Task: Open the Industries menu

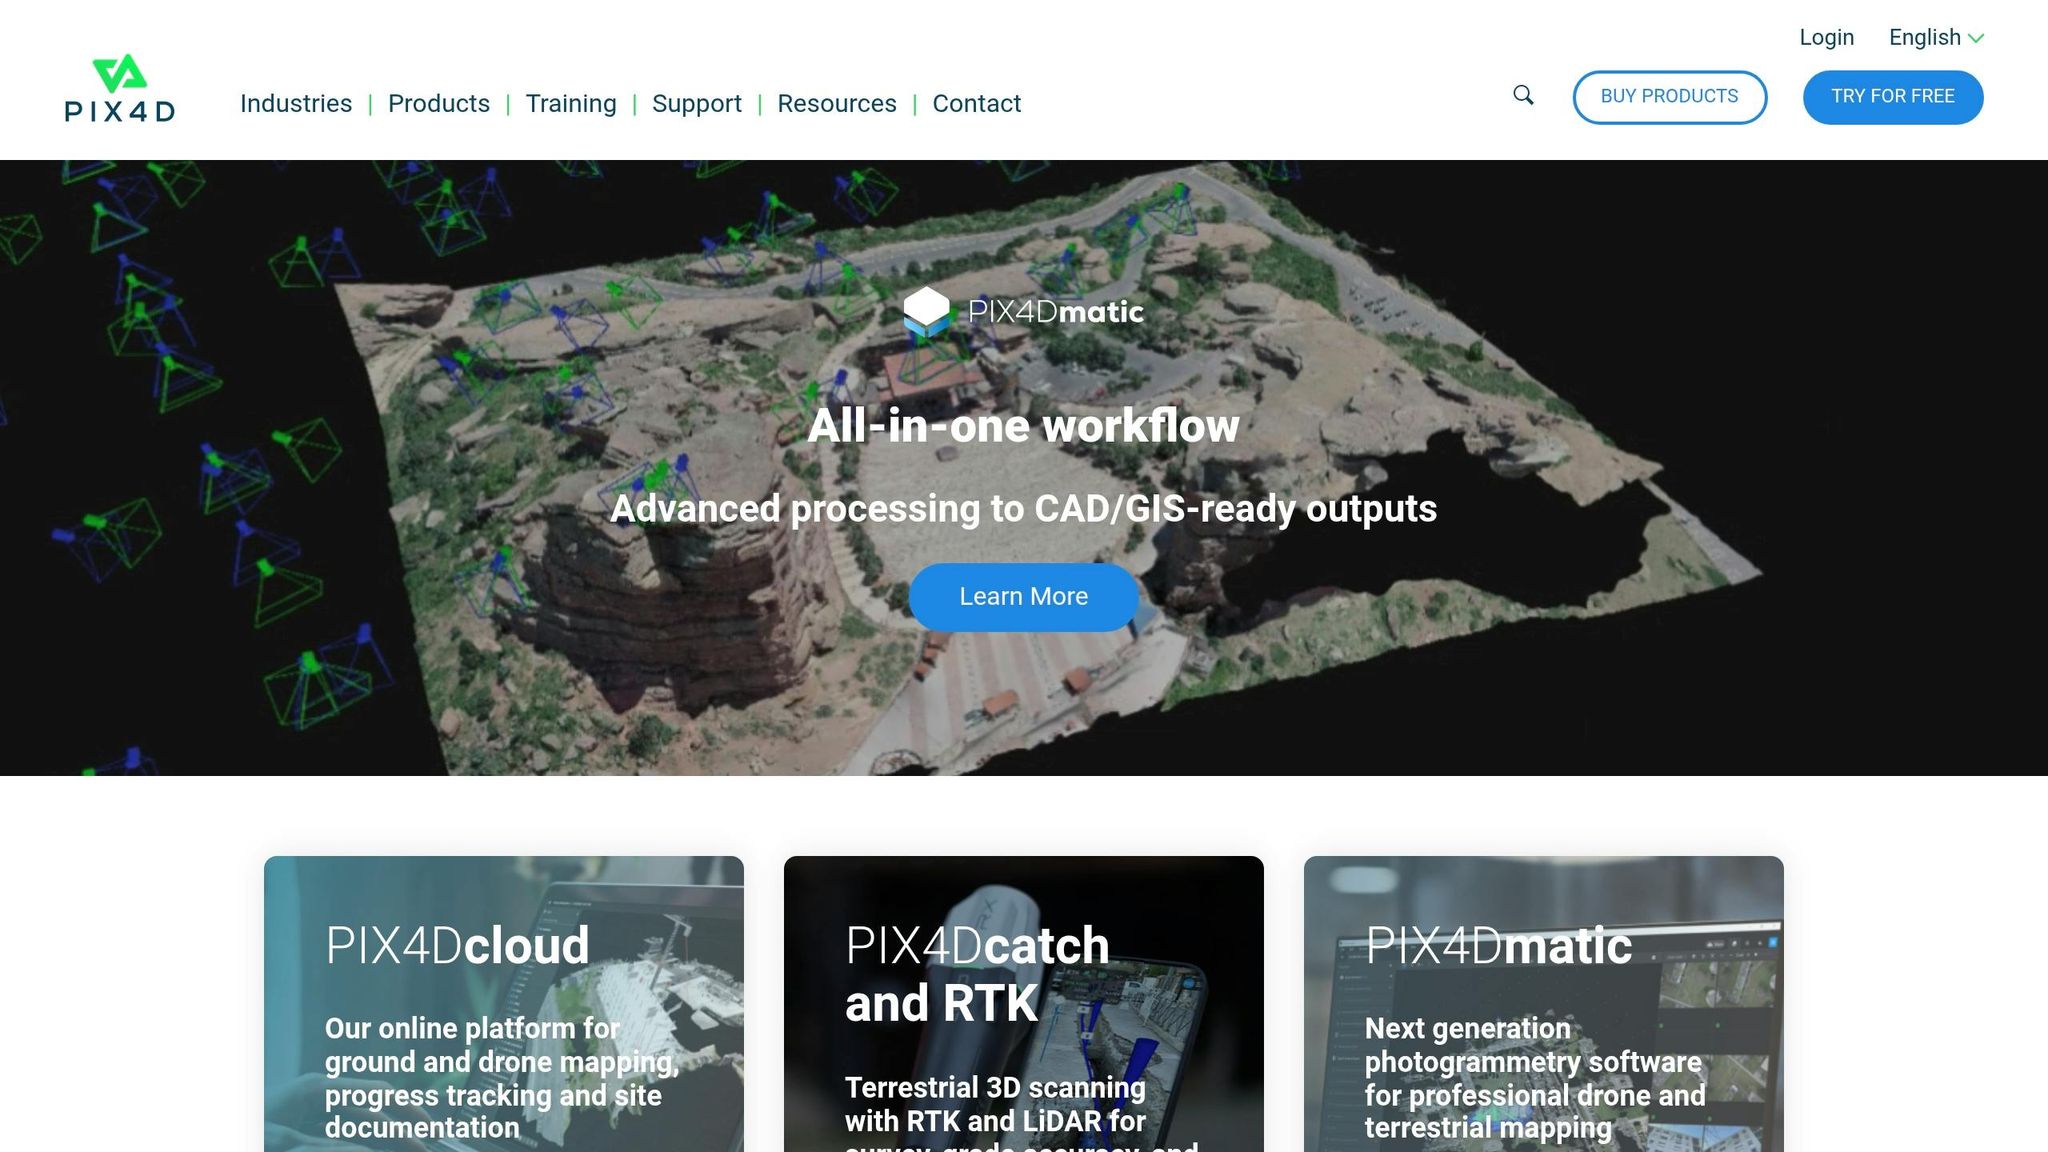Action: point(296,104)
